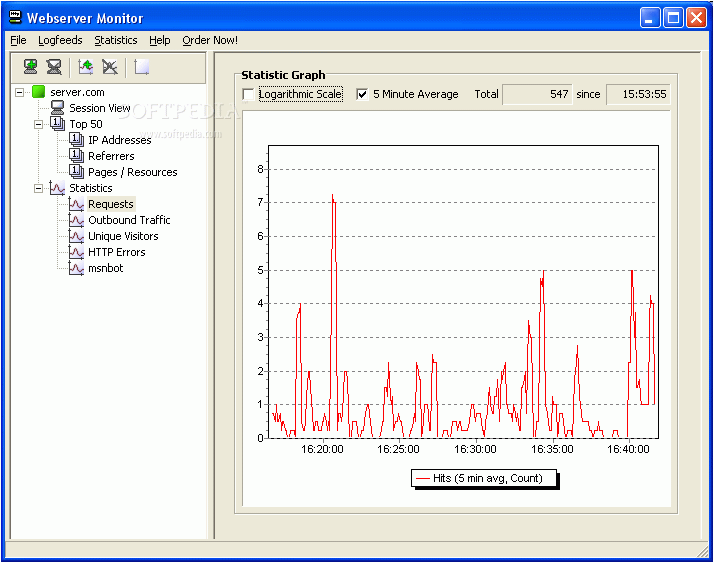714x562 pixels.
Task: View the Outbound Traffic statistic
Action: click(129, 220)
